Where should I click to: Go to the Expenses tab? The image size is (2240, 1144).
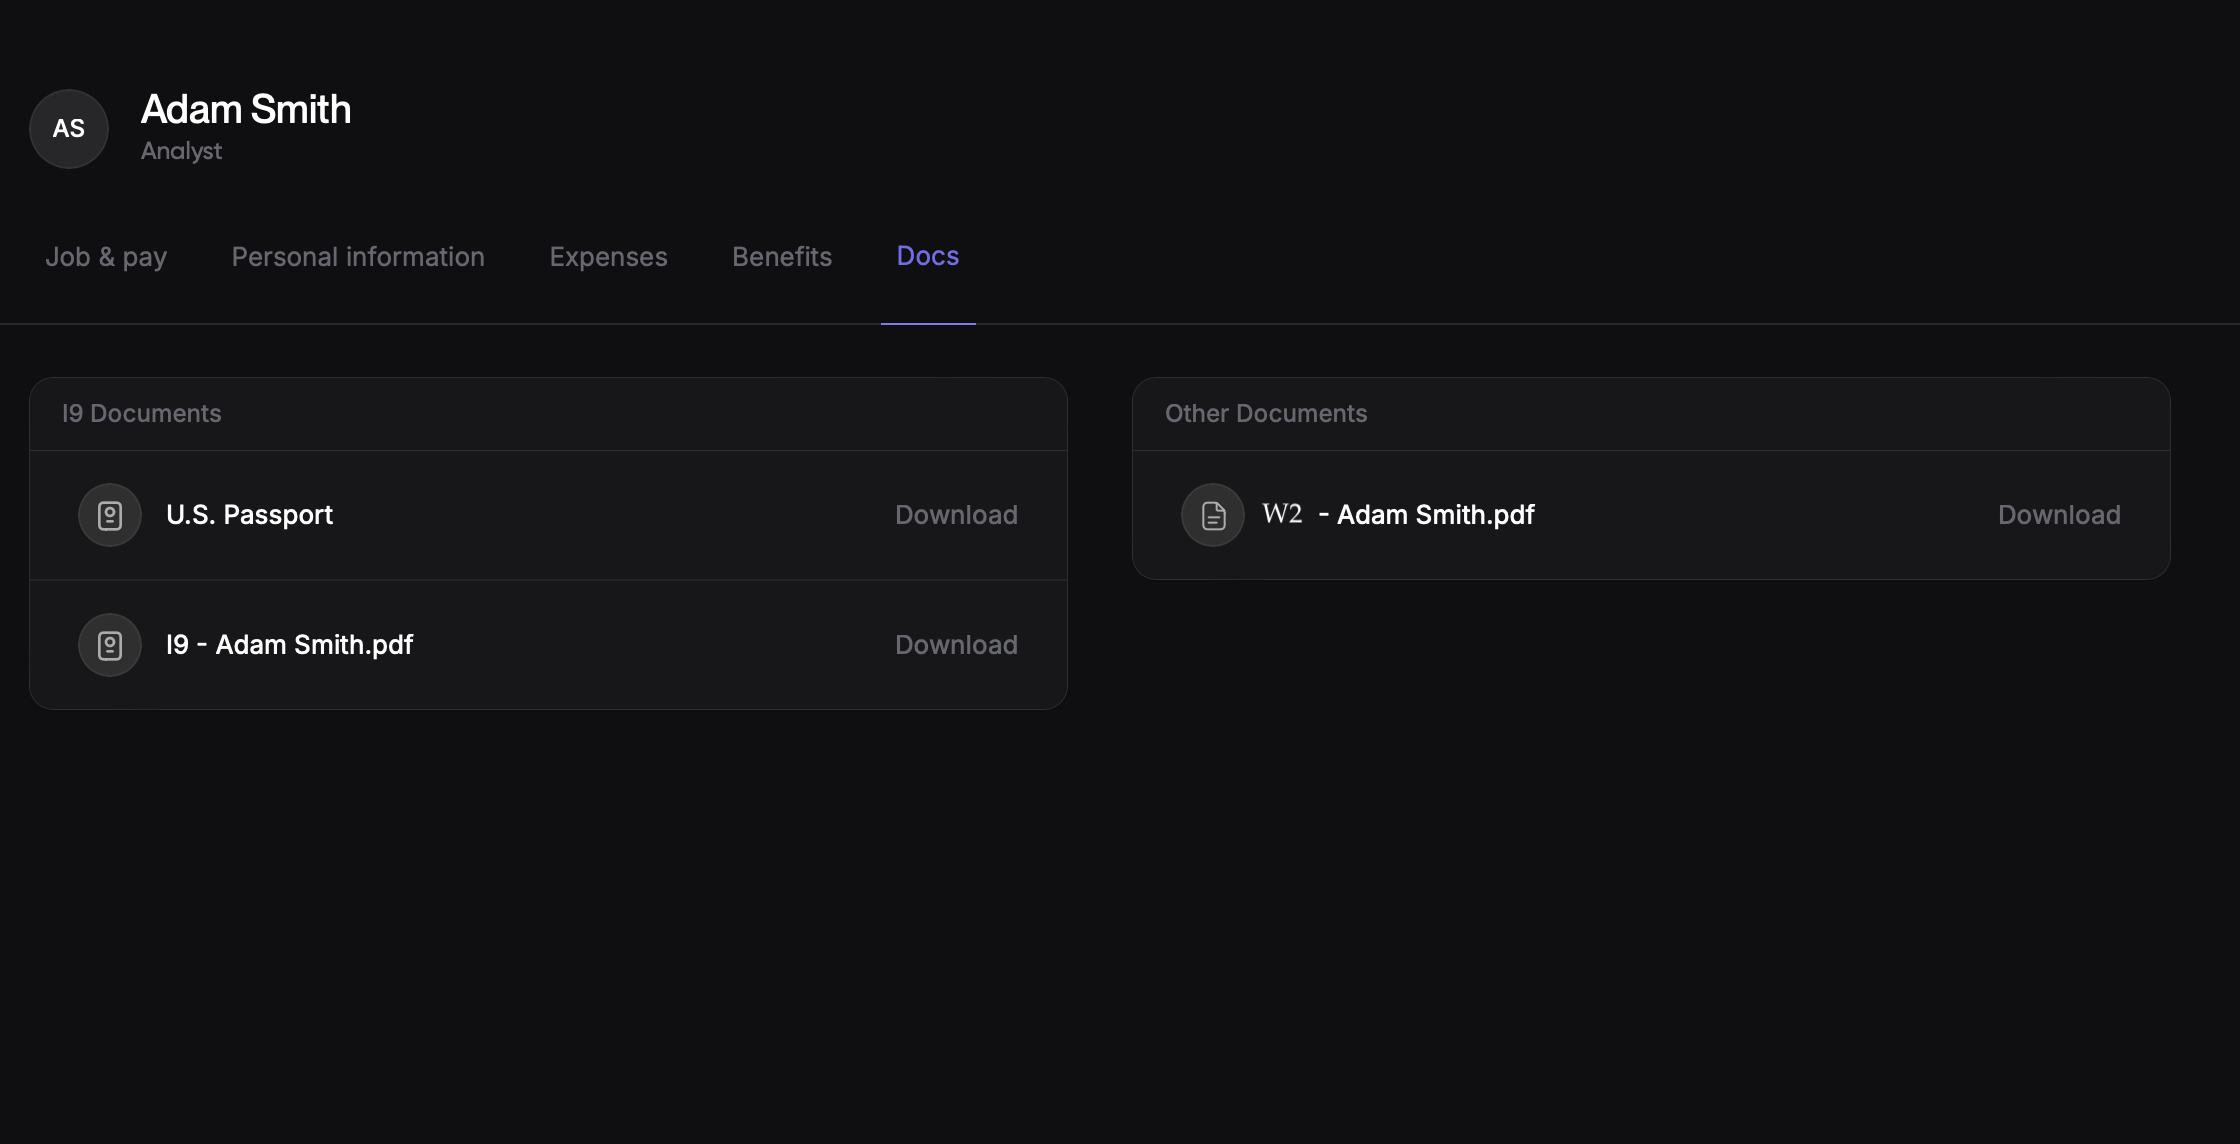coord(608,257)
